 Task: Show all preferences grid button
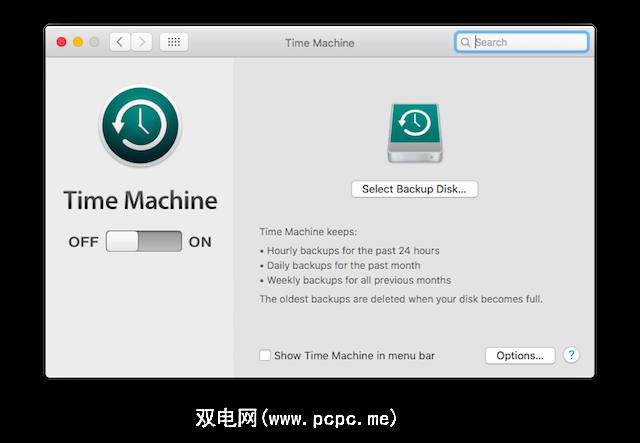point(174,42)
